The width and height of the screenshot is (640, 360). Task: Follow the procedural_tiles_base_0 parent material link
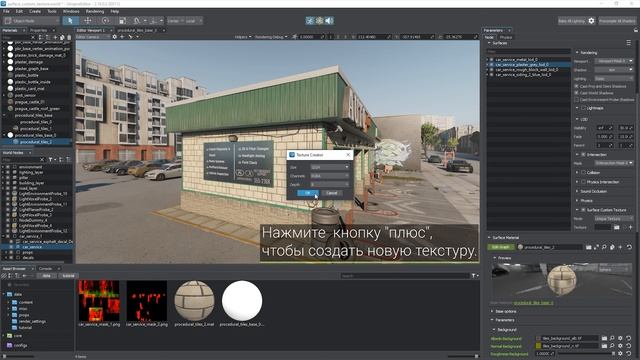tap(533, 303)
